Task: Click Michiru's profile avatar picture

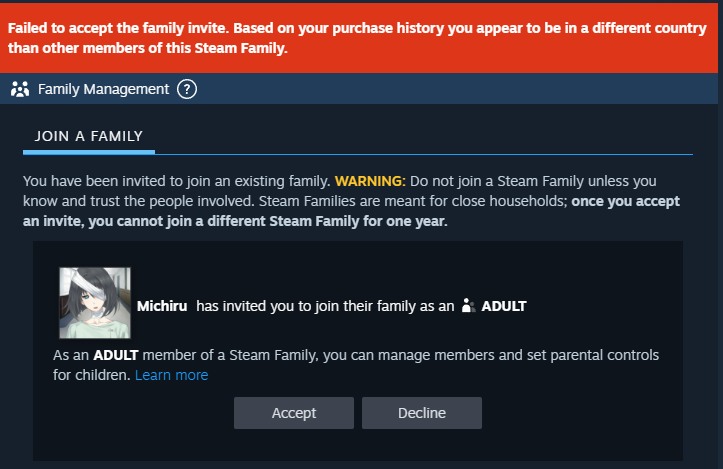Action: tap(95, 303)
